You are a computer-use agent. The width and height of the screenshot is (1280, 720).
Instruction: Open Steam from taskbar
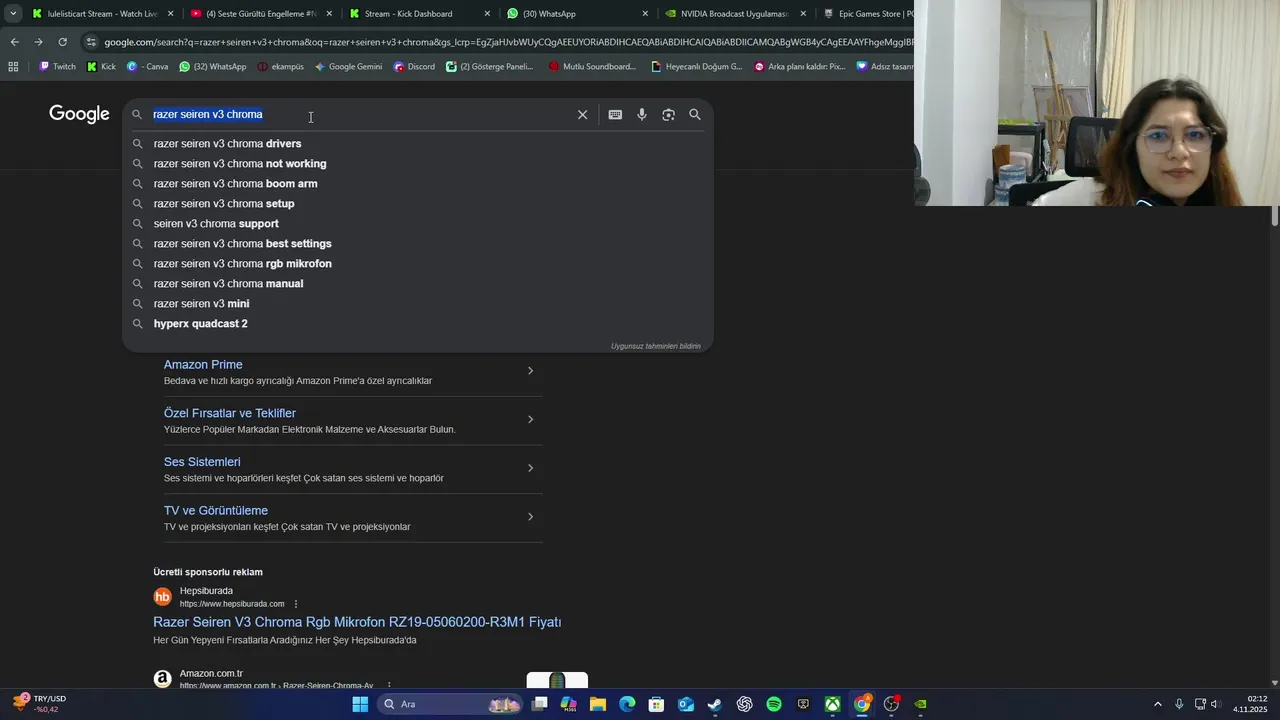point(715,704)
